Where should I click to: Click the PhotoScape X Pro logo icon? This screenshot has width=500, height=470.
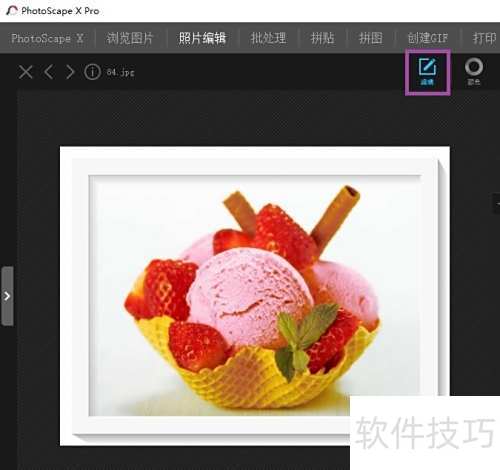(12, 10)
